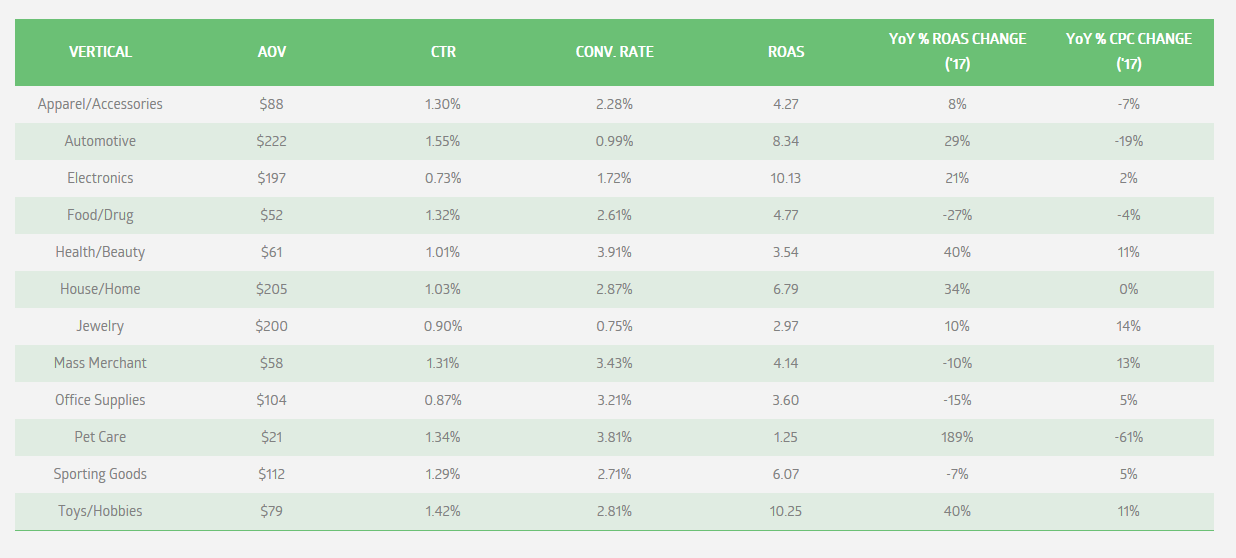The image size is (1236, 558).
Task: Click the Automotive vertical cell
Action: [x=100, y=141]
